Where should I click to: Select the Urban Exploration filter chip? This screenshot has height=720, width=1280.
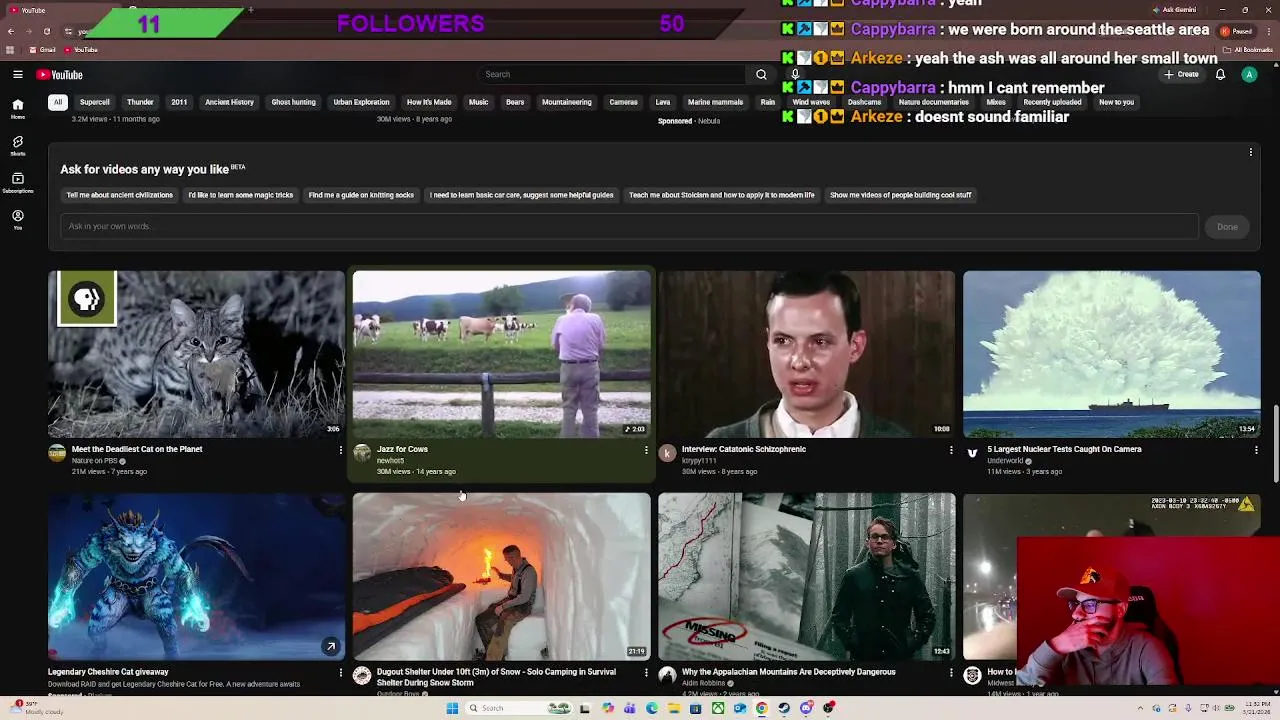point(361,102)
